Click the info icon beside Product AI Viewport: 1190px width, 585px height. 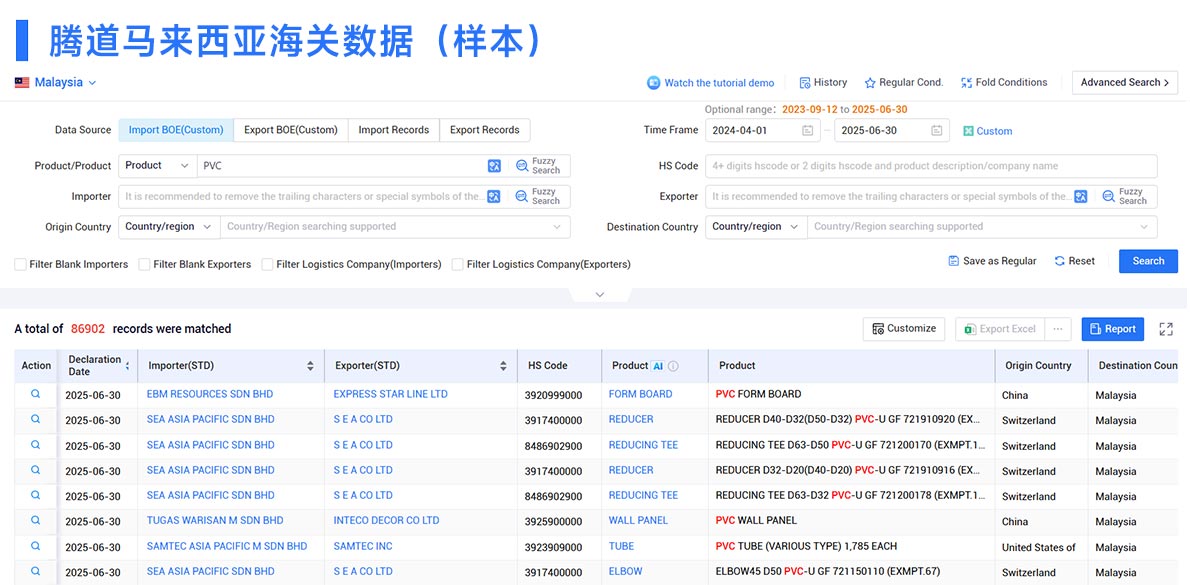tap(673, 366)
